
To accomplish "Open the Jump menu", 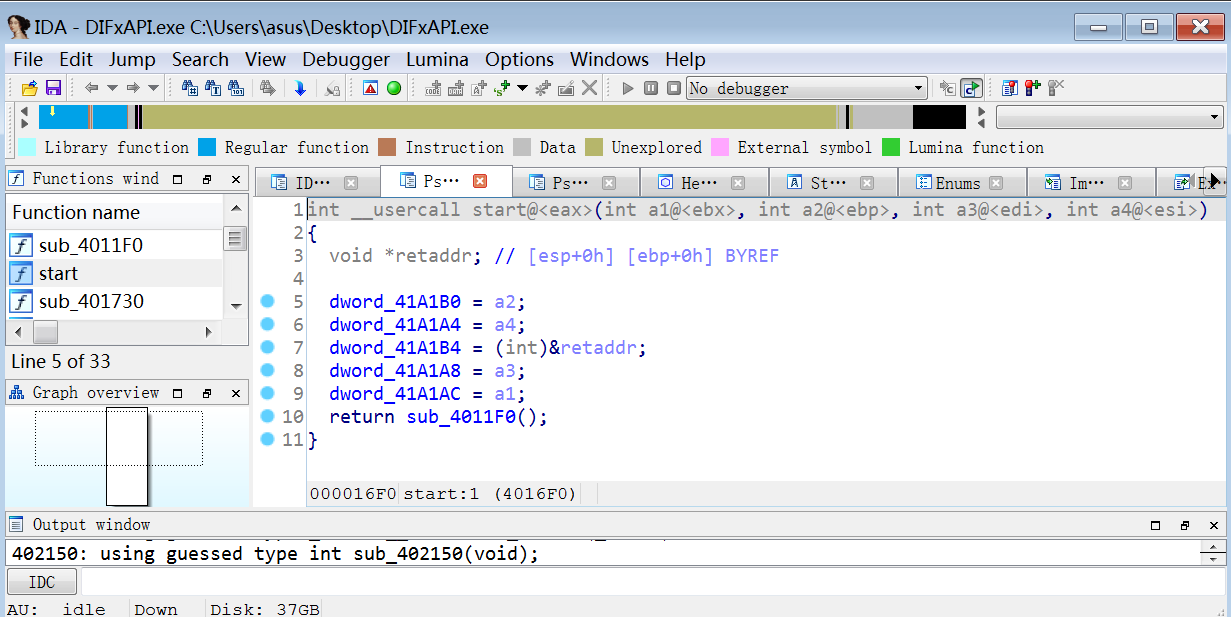I will (132, 59).
